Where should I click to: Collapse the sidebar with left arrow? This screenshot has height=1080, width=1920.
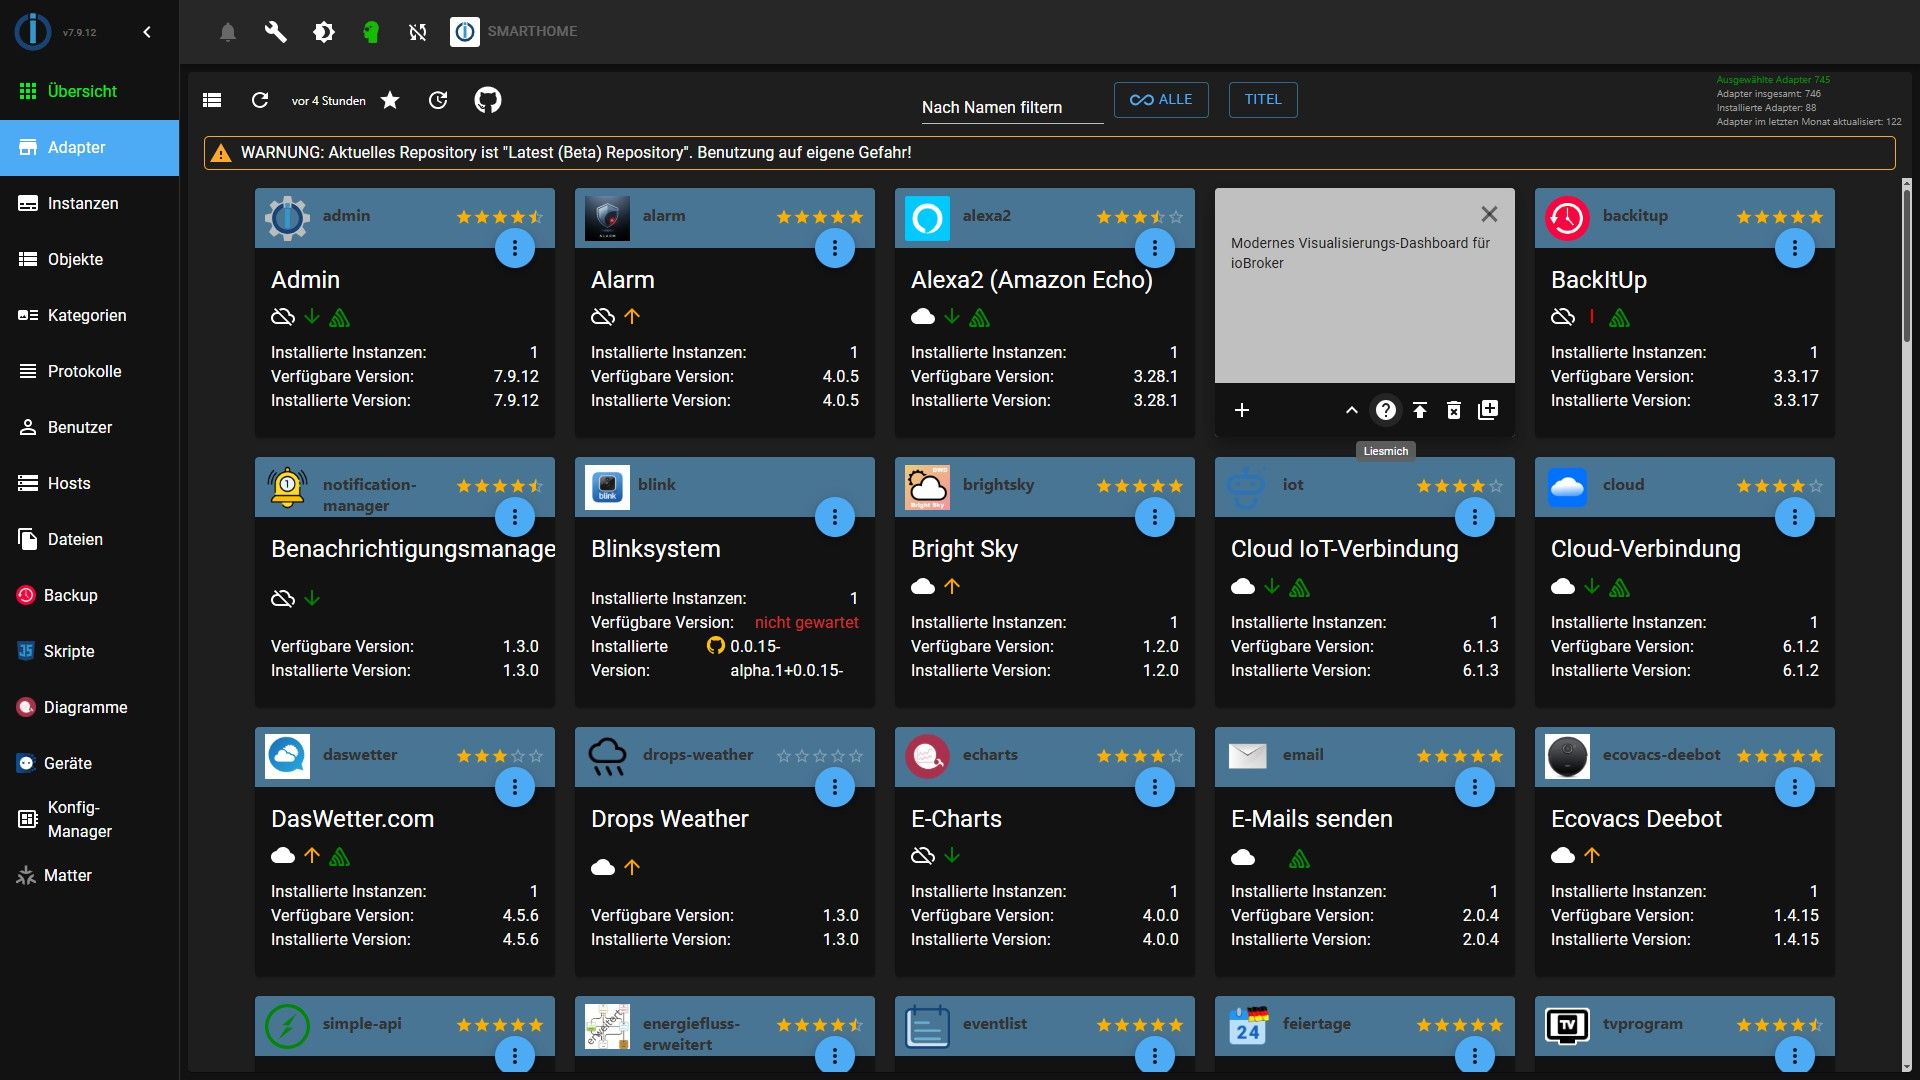click(x=147, y=32)
